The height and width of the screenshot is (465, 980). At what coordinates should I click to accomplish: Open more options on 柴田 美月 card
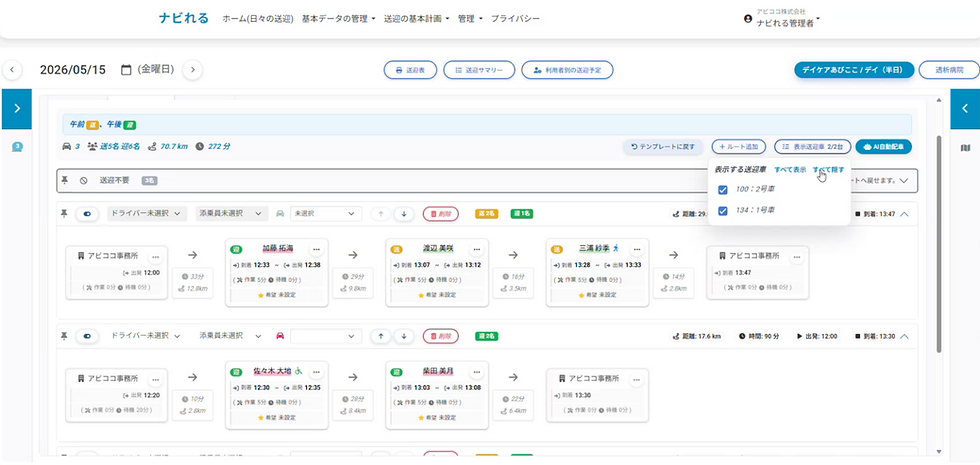[477, 372]
